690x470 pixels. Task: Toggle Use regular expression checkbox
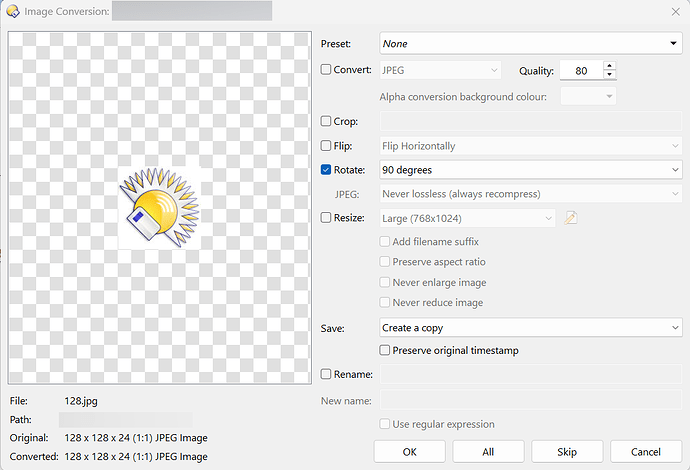click(385, 424)
